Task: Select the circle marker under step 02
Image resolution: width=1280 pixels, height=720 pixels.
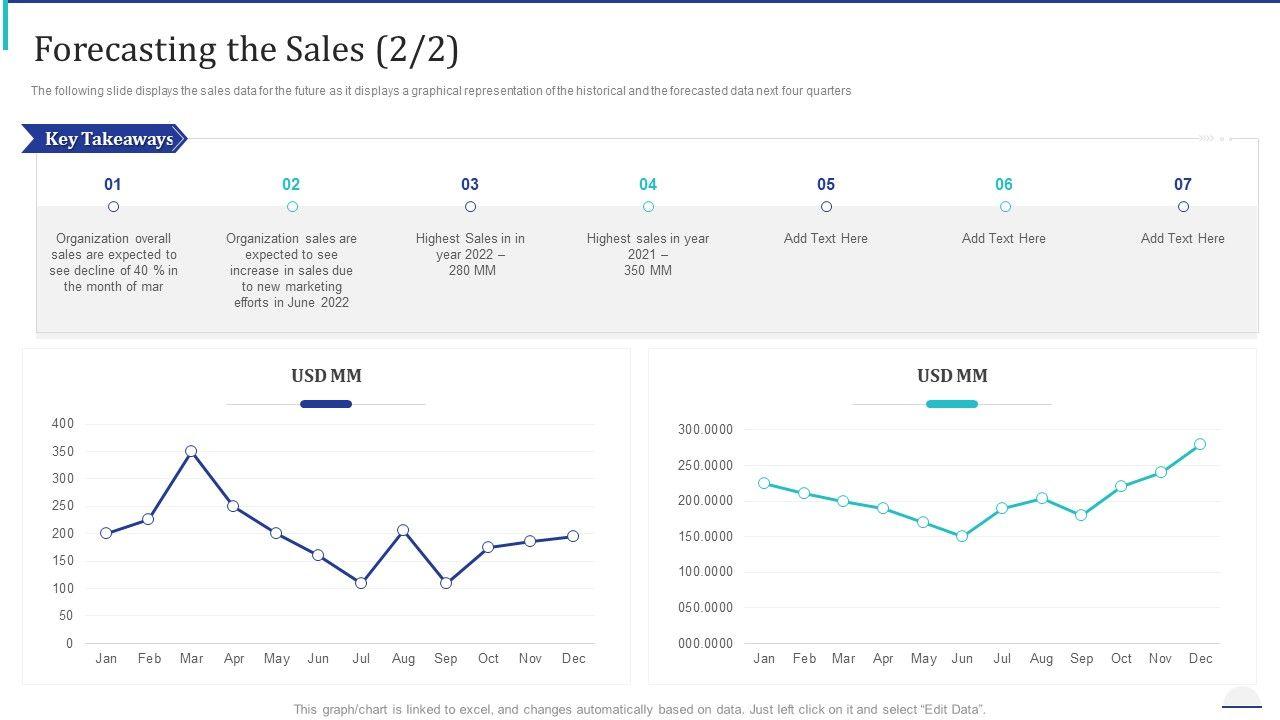Action: click(292, 207)
